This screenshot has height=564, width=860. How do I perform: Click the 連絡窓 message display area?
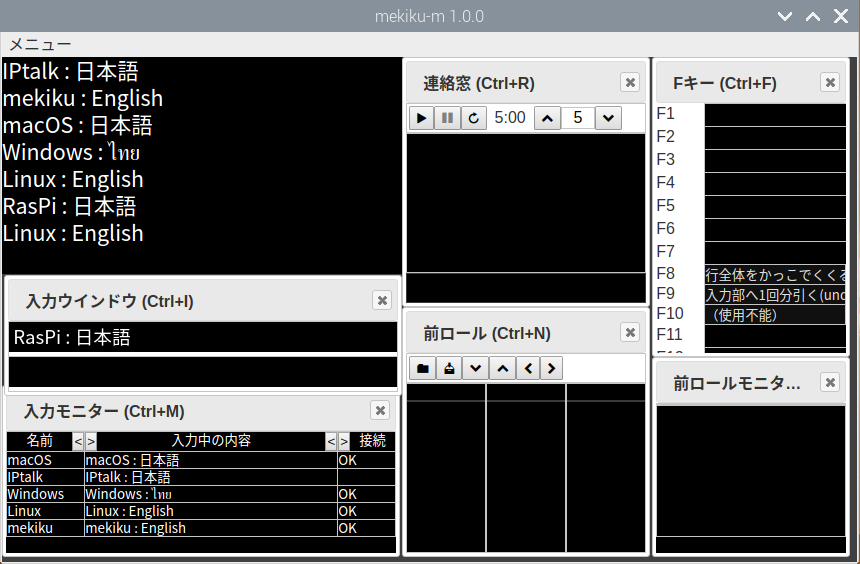526,203
